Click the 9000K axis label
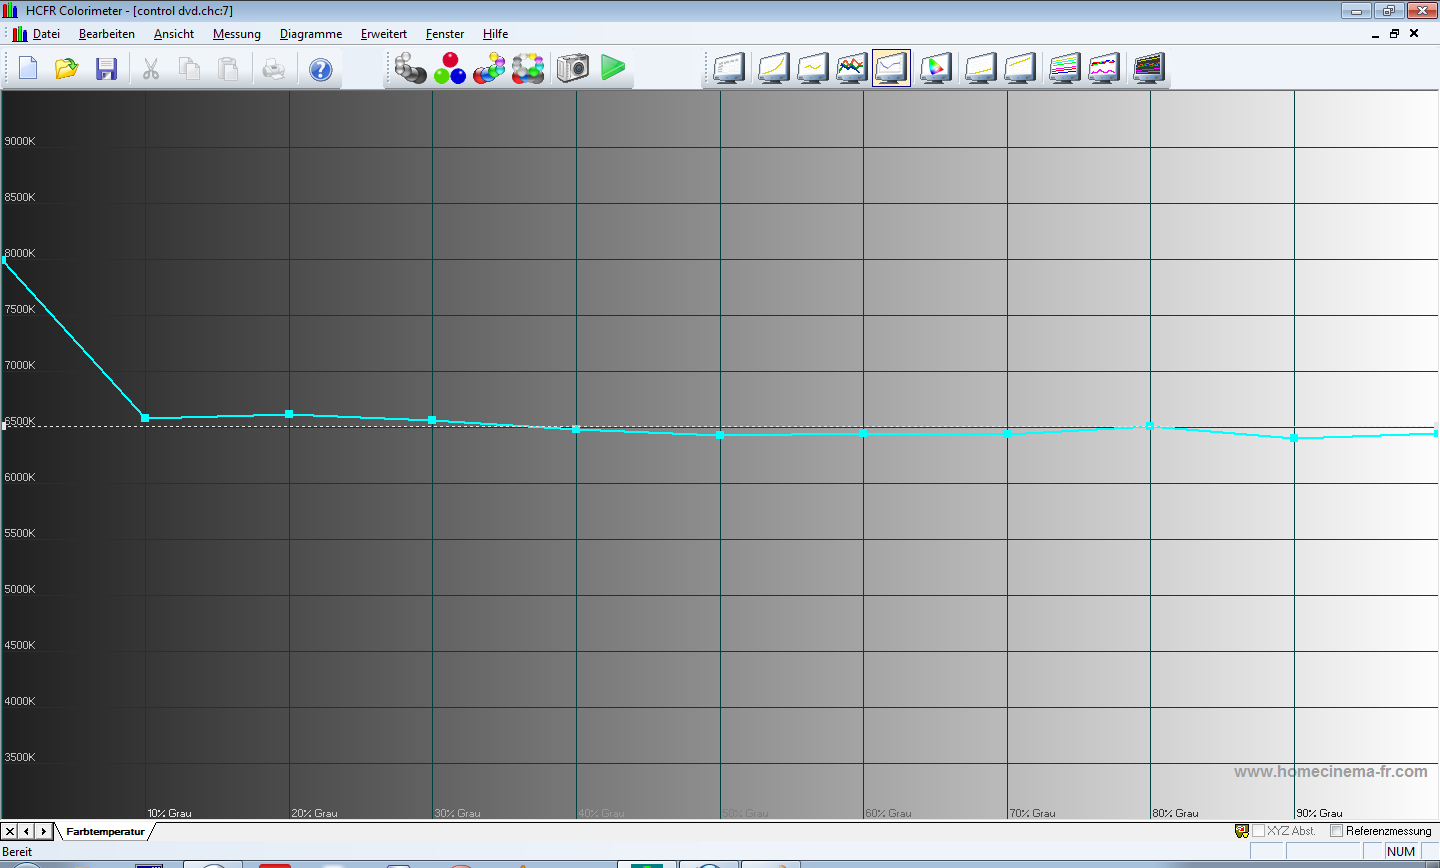 click(x=20, y=141)
